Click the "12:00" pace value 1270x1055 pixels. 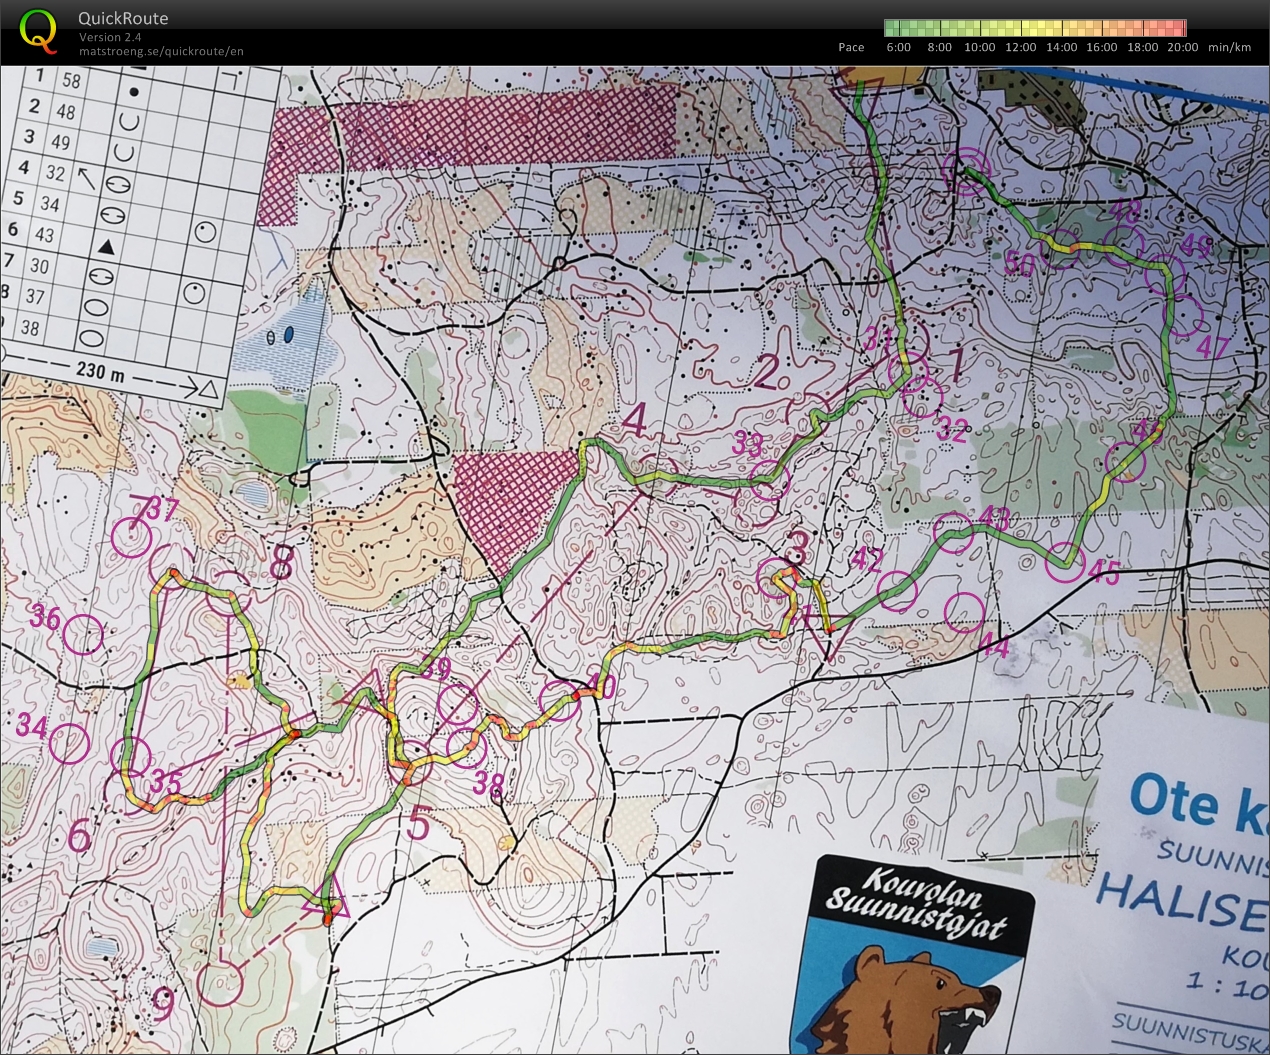tap(1020, 47)
